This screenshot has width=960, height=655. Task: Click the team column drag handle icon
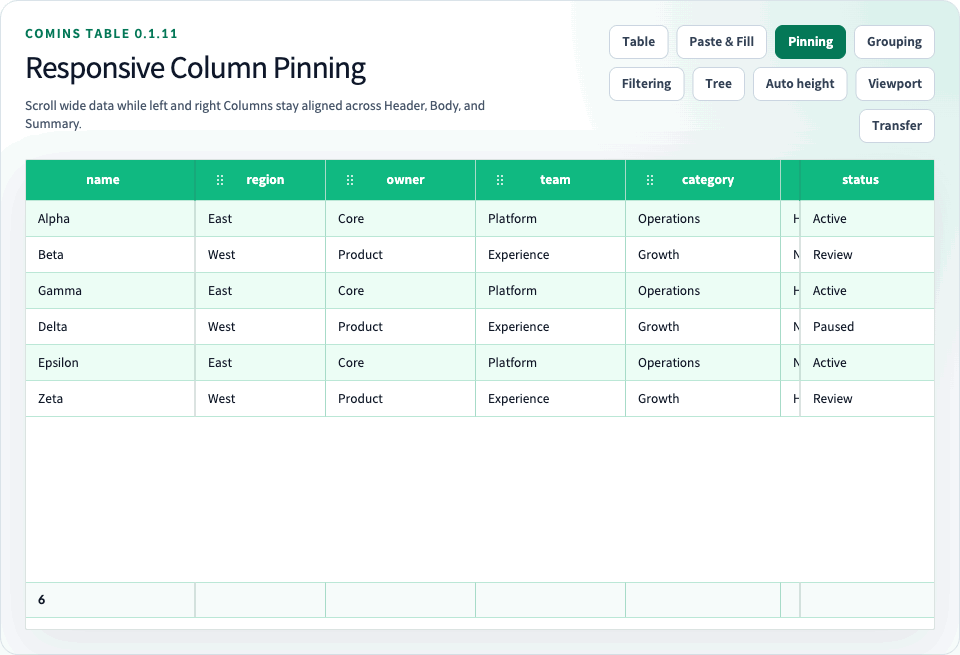coord(500,180)
